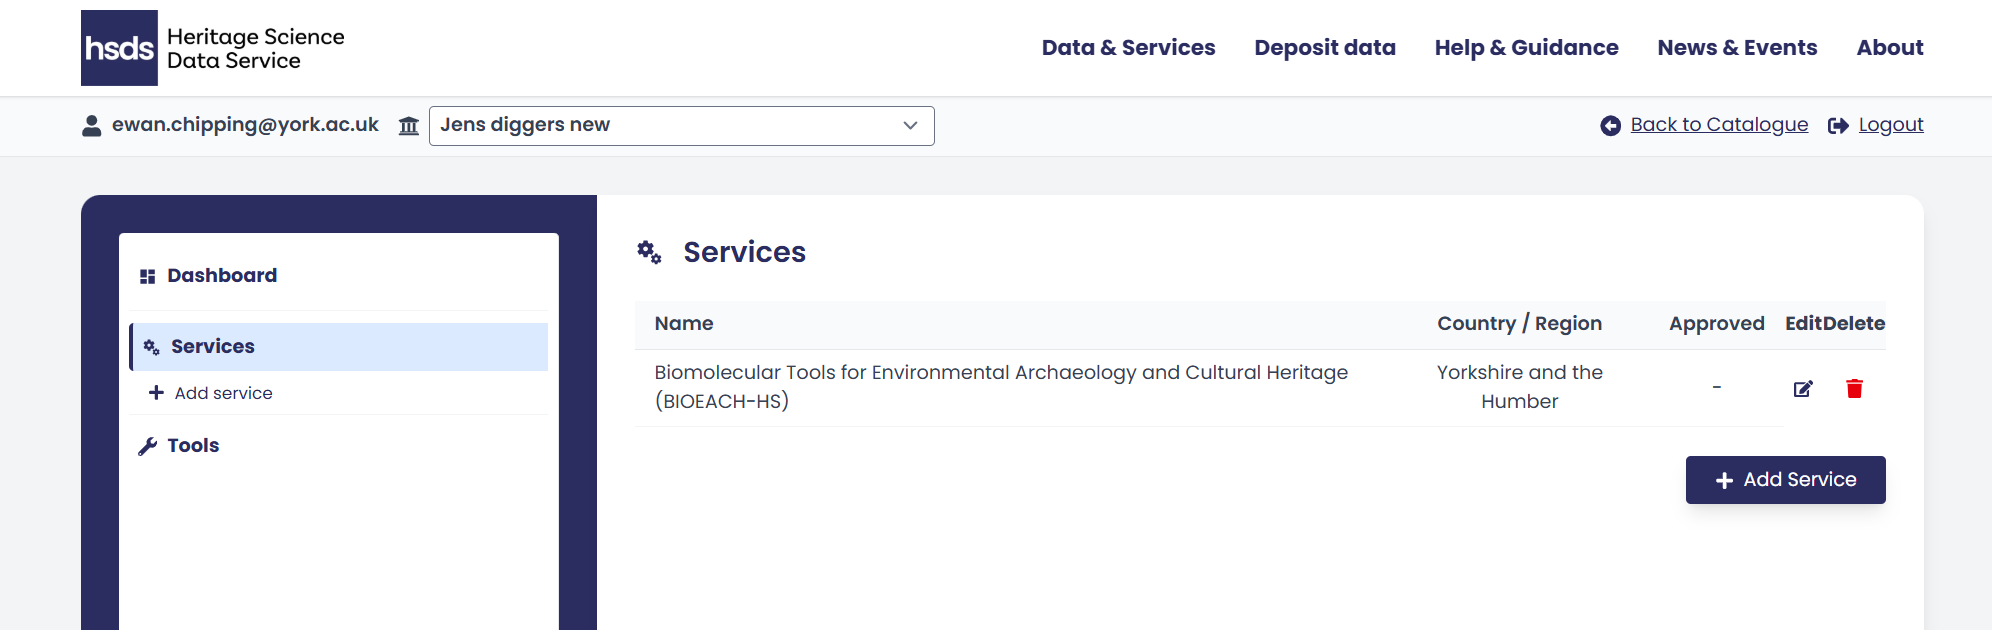
Task: Click the logout arrow icon
Action: pos(1838,126)
